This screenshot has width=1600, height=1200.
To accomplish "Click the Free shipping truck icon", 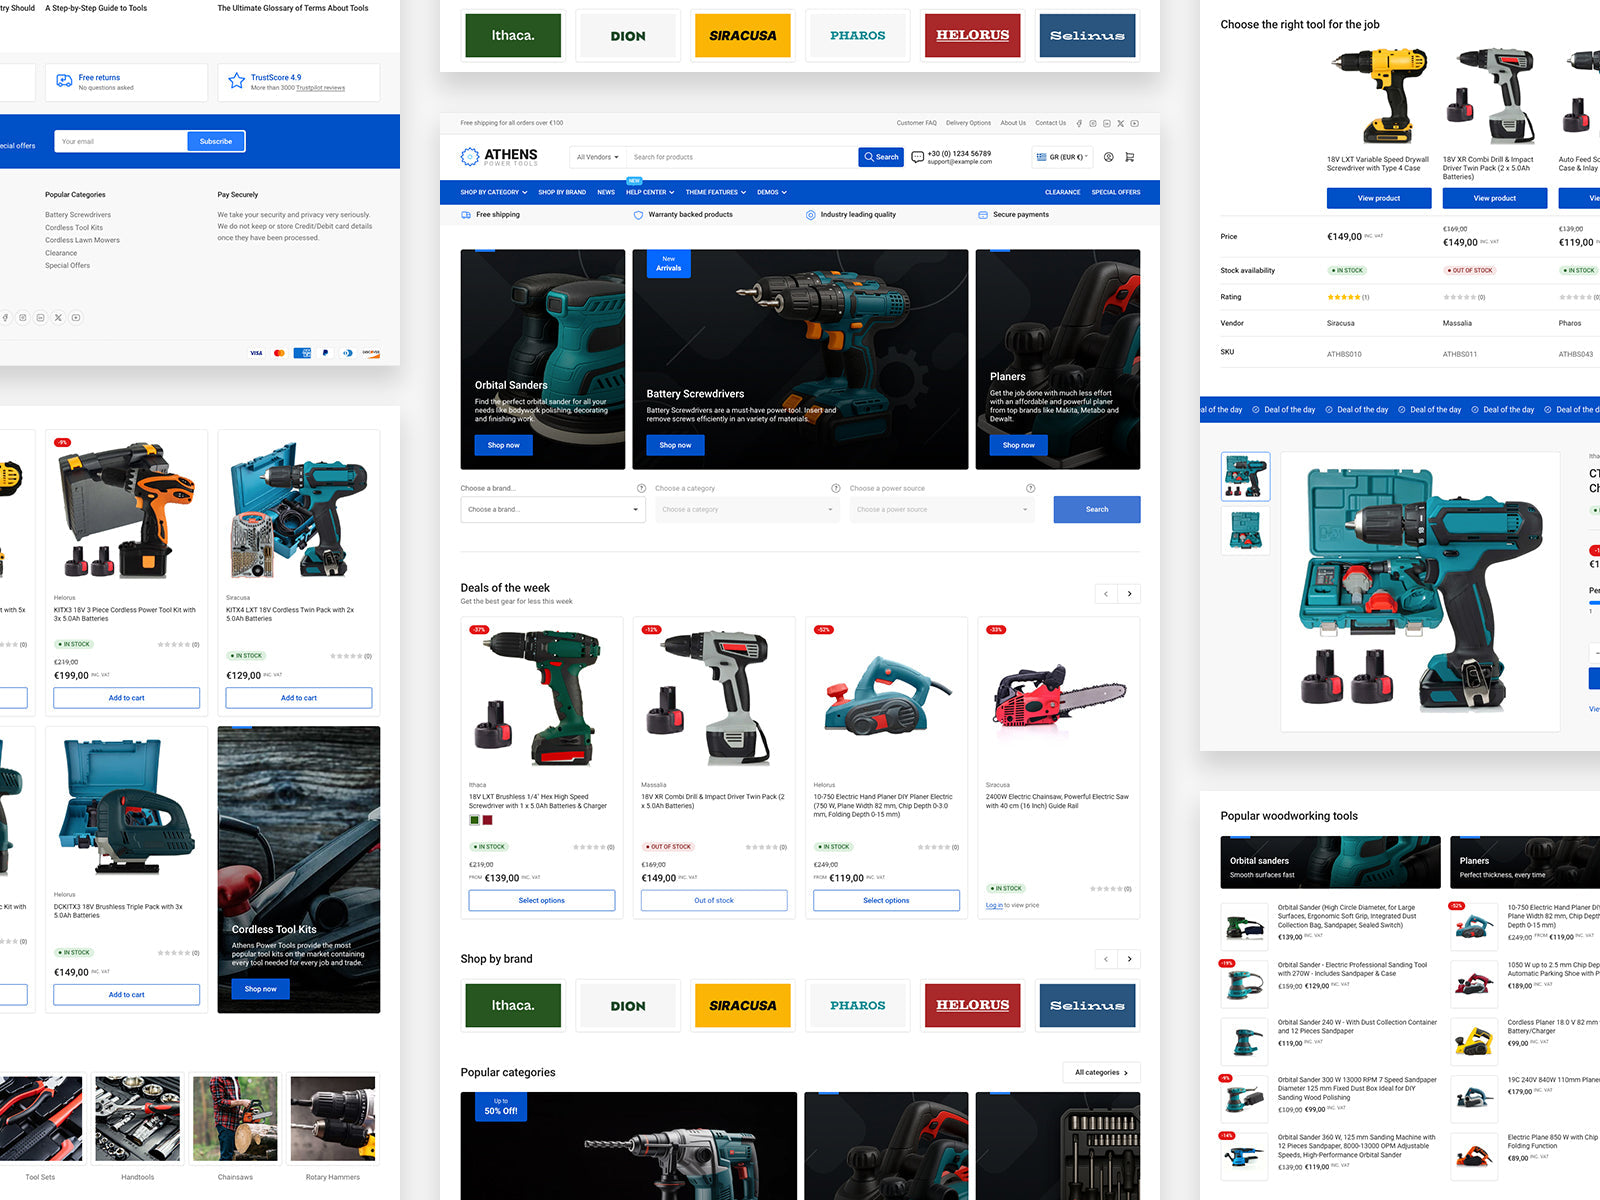I will (466, 215).
